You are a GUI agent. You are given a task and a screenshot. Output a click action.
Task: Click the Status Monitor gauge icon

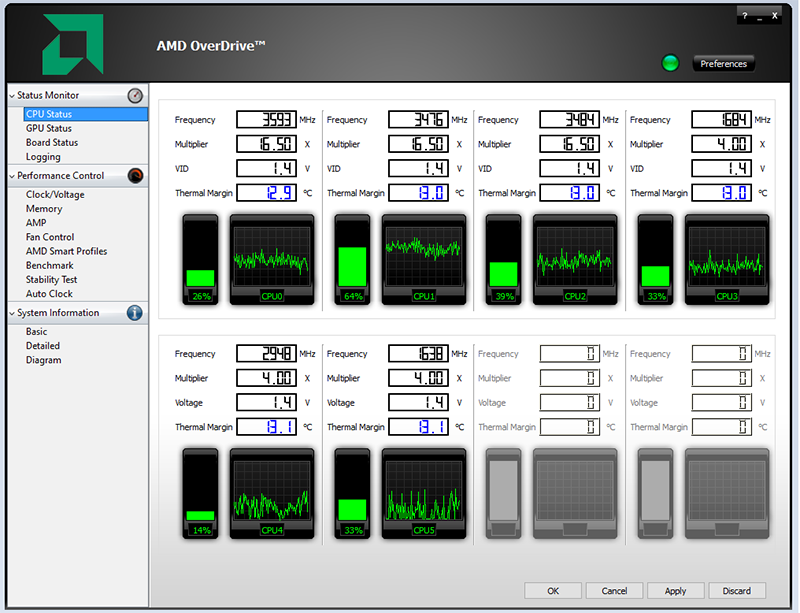(136, 96)
